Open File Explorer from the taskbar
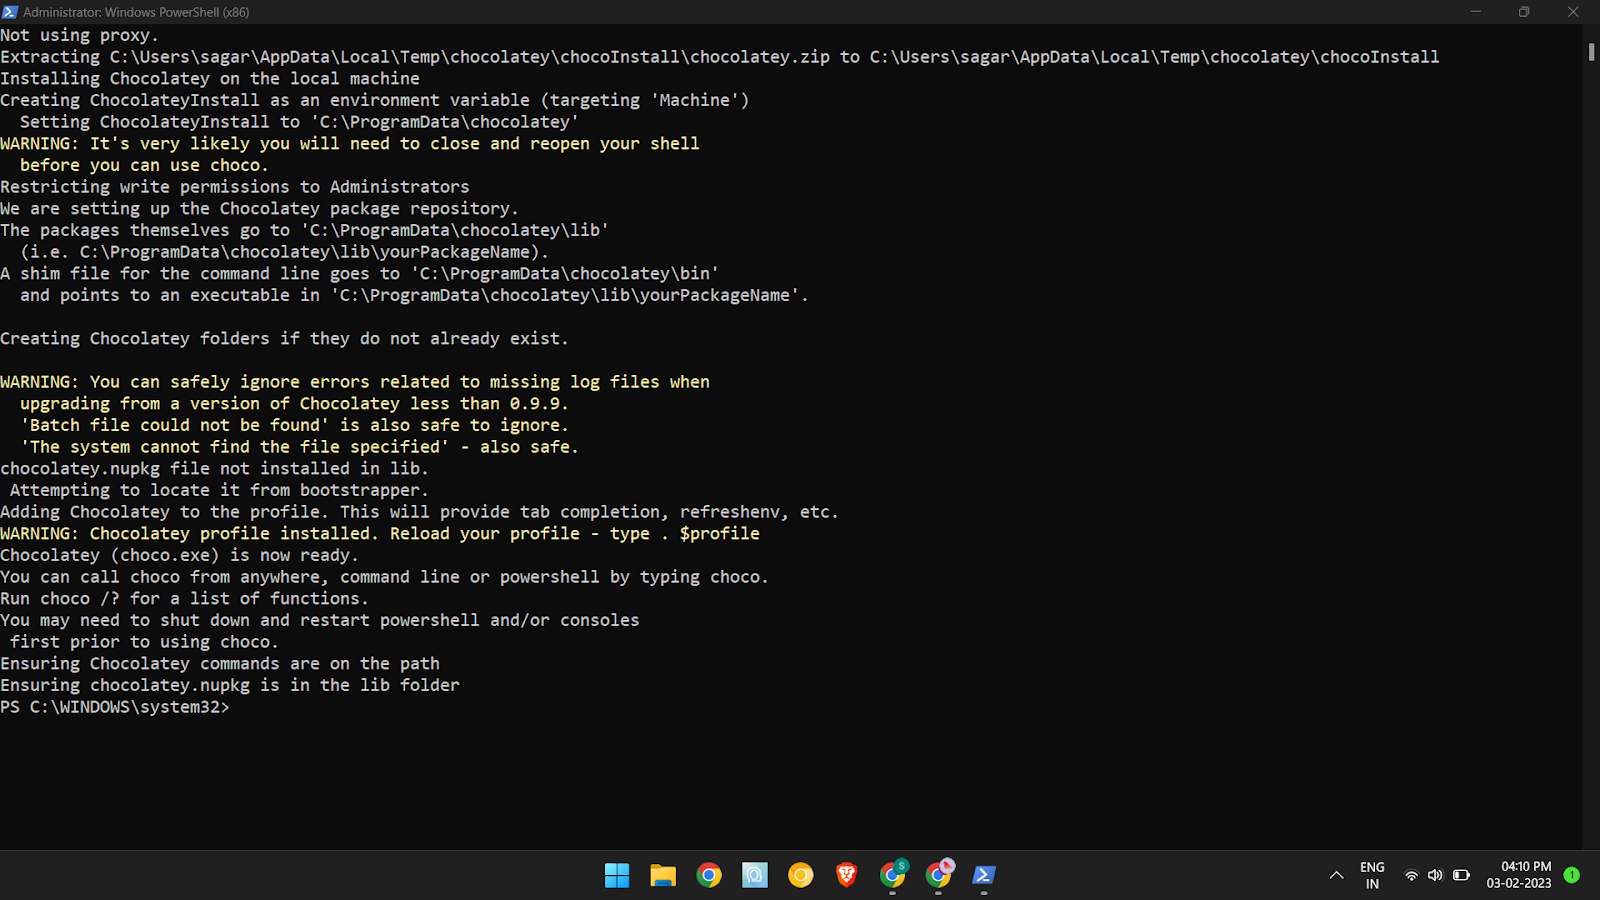This screenshot has height=900, width=1600. coord(663,875)
